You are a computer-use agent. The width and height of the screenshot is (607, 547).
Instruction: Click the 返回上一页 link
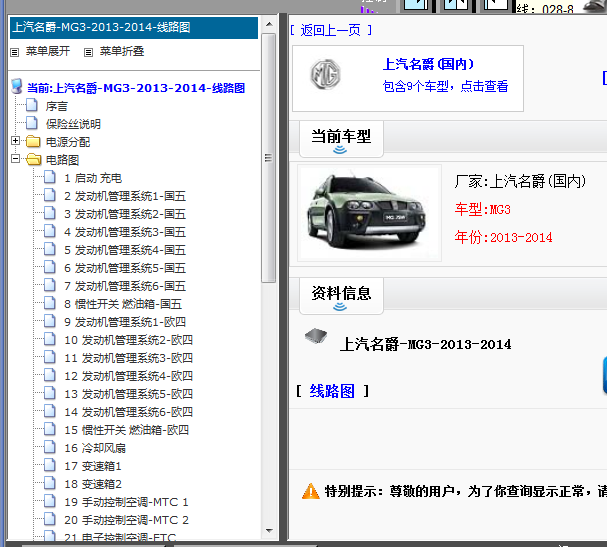(330, 30)
